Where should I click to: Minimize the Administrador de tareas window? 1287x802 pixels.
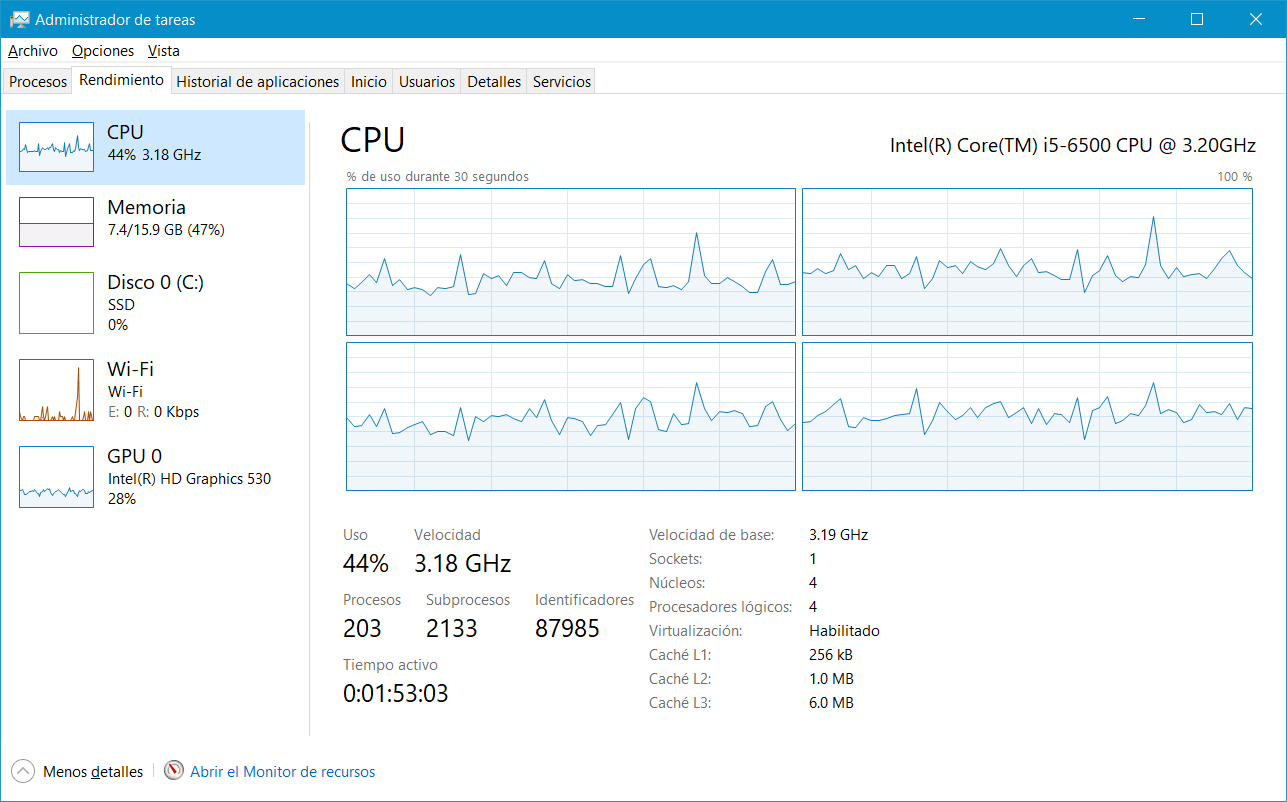tap(1137, 19)
